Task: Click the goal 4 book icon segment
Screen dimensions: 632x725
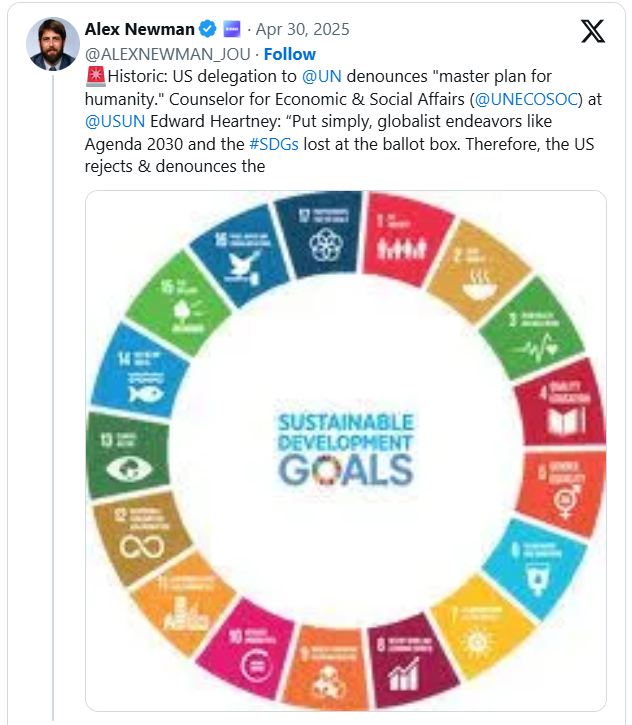Action: 561,403
